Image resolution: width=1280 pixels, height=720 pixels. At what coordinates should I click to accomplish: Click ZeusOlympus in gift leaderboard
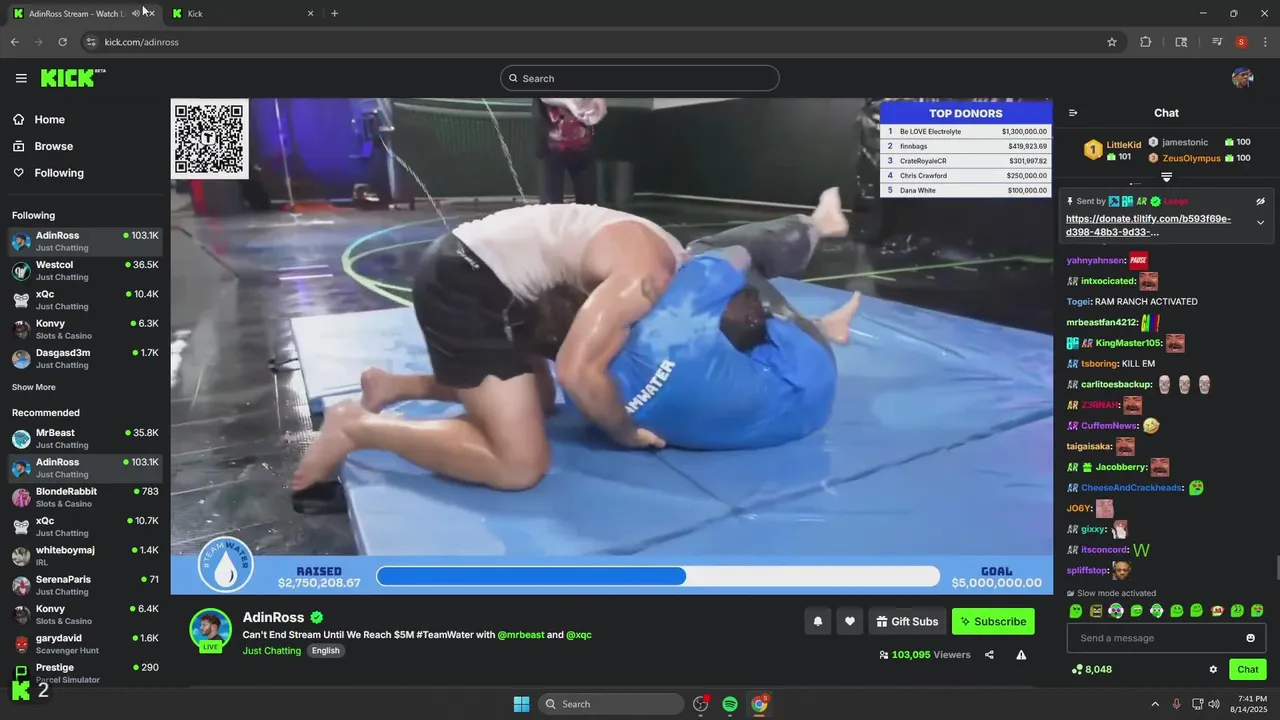(x=1192, y=158)
